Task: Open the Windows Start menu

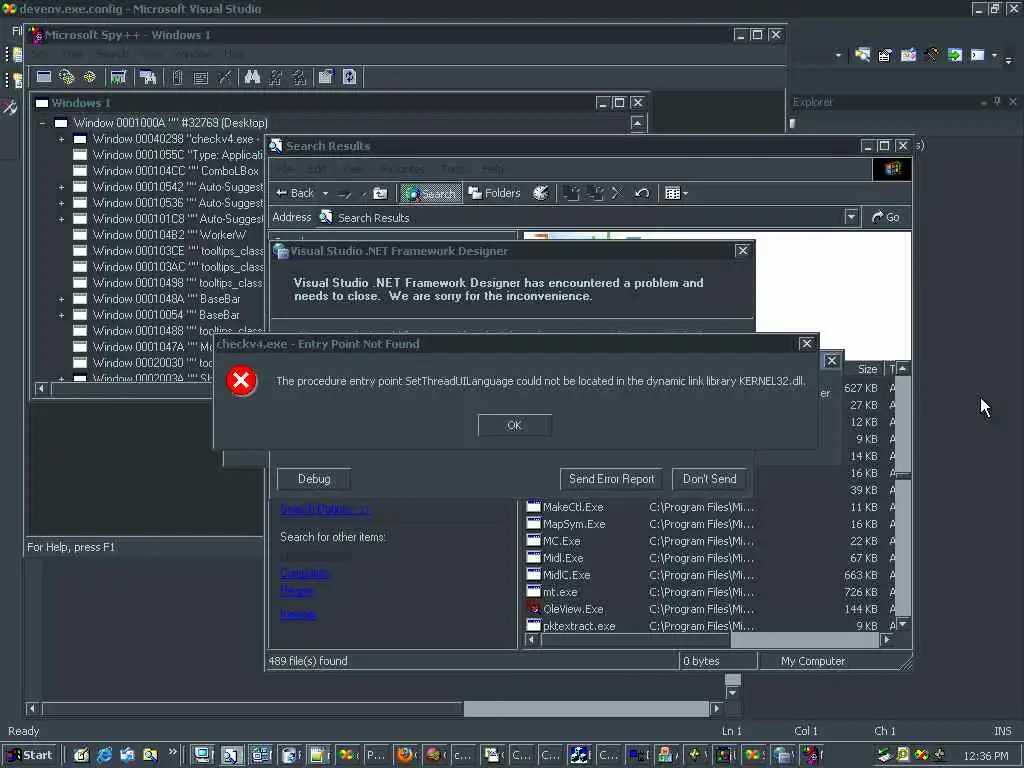Action: [x=30, y=755]
